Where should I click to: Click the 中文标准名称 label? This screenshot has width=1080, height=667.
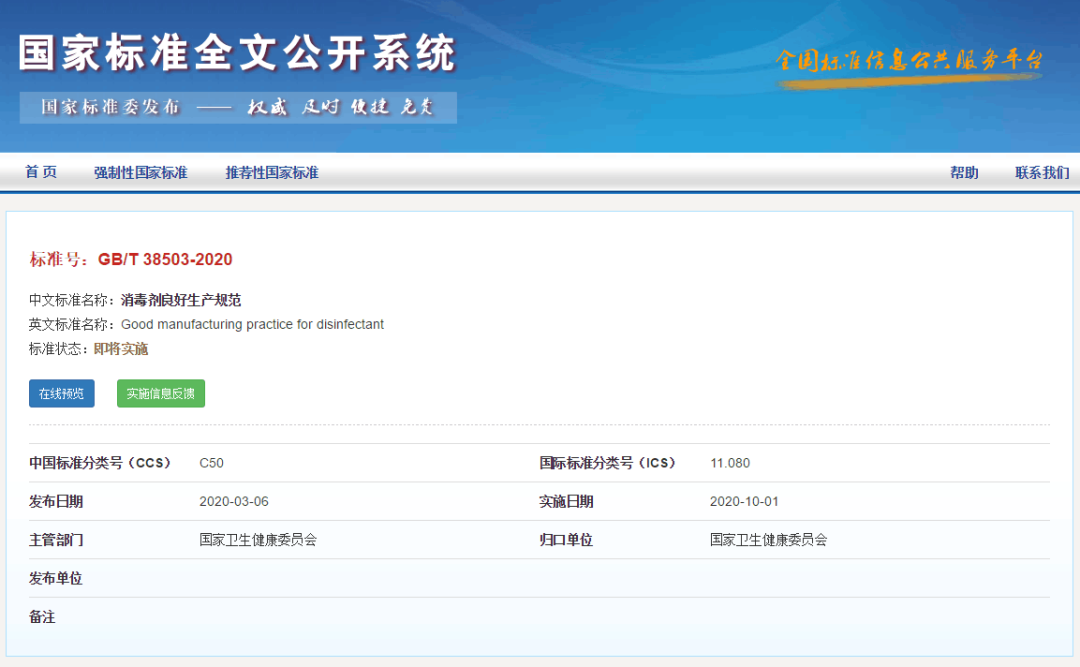(72, 300)
